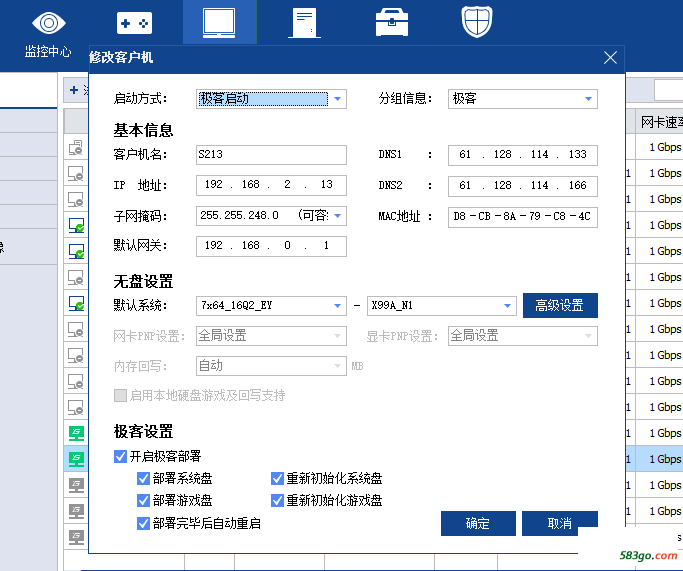Click the 网卡速率 column header

(661, 122)
